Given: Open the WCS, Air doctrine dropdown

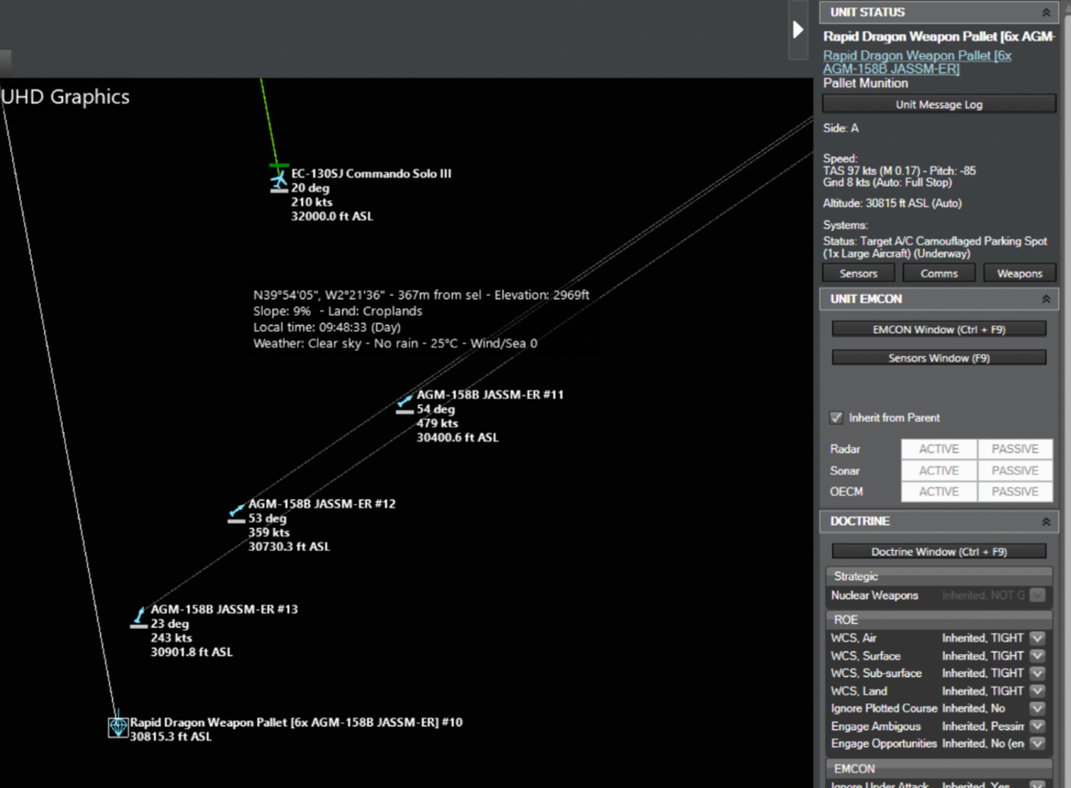Looking at the screenshot, I should tap(1037, 637).
